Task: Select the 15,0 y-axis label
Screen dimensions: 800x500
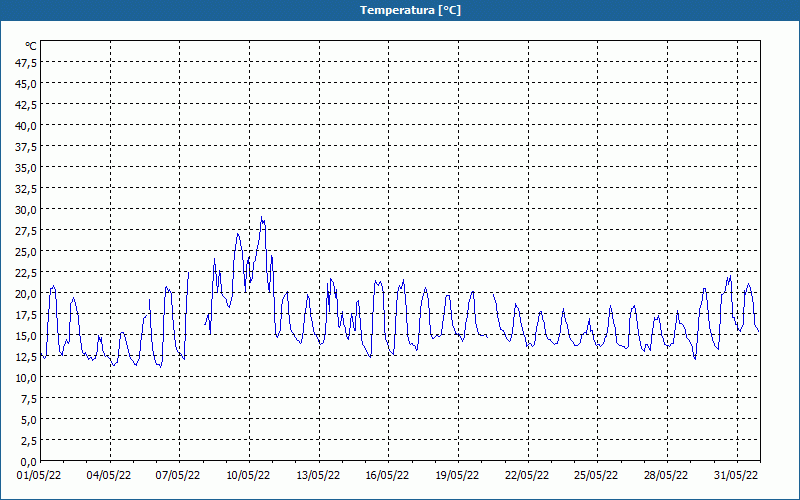Action: [27, 336]
